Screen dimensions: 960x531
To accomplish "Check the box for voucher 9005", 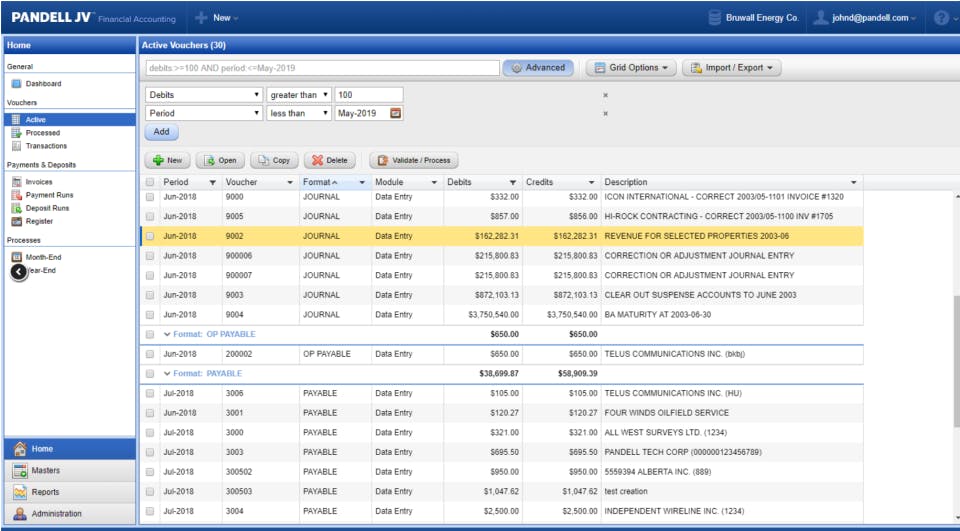I will [x=150, y=217].
